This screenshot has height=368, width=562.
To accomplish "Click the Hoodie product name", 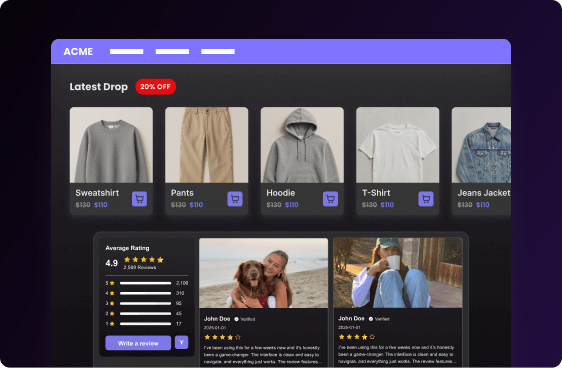I will [x=281, y=193].
